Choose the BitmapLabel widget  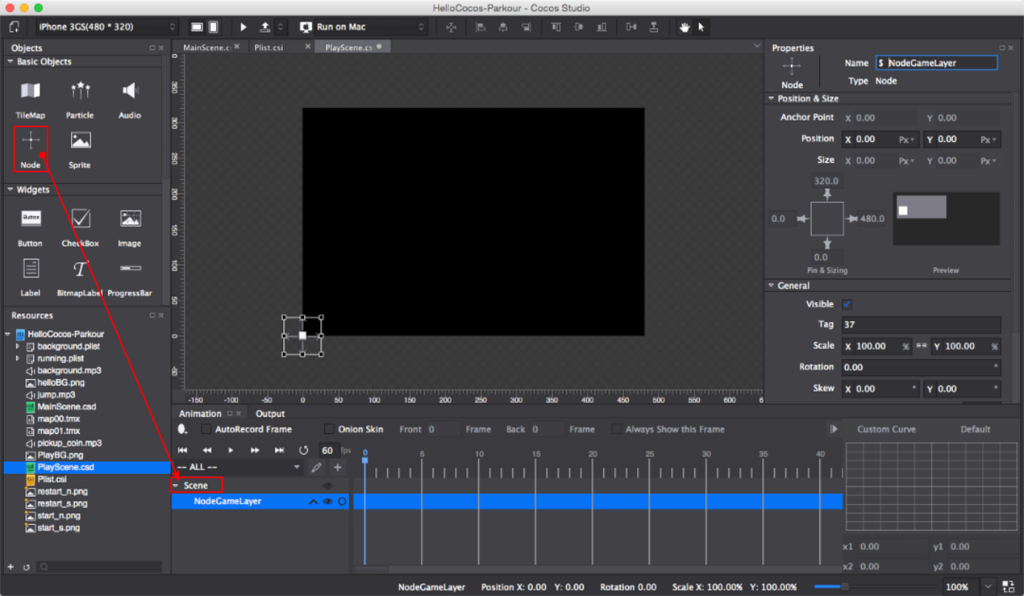tap(80, 277)
